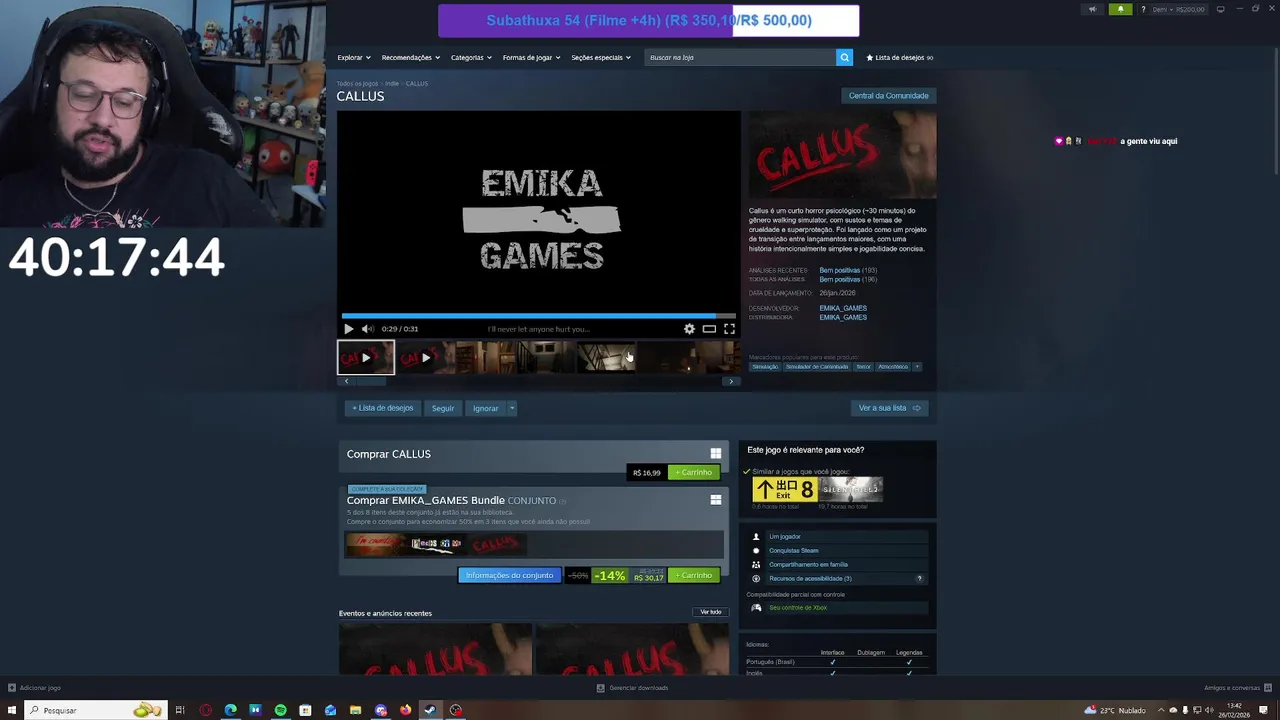
Task: Open the Seções especiais menu
Action: coord(601,57)
